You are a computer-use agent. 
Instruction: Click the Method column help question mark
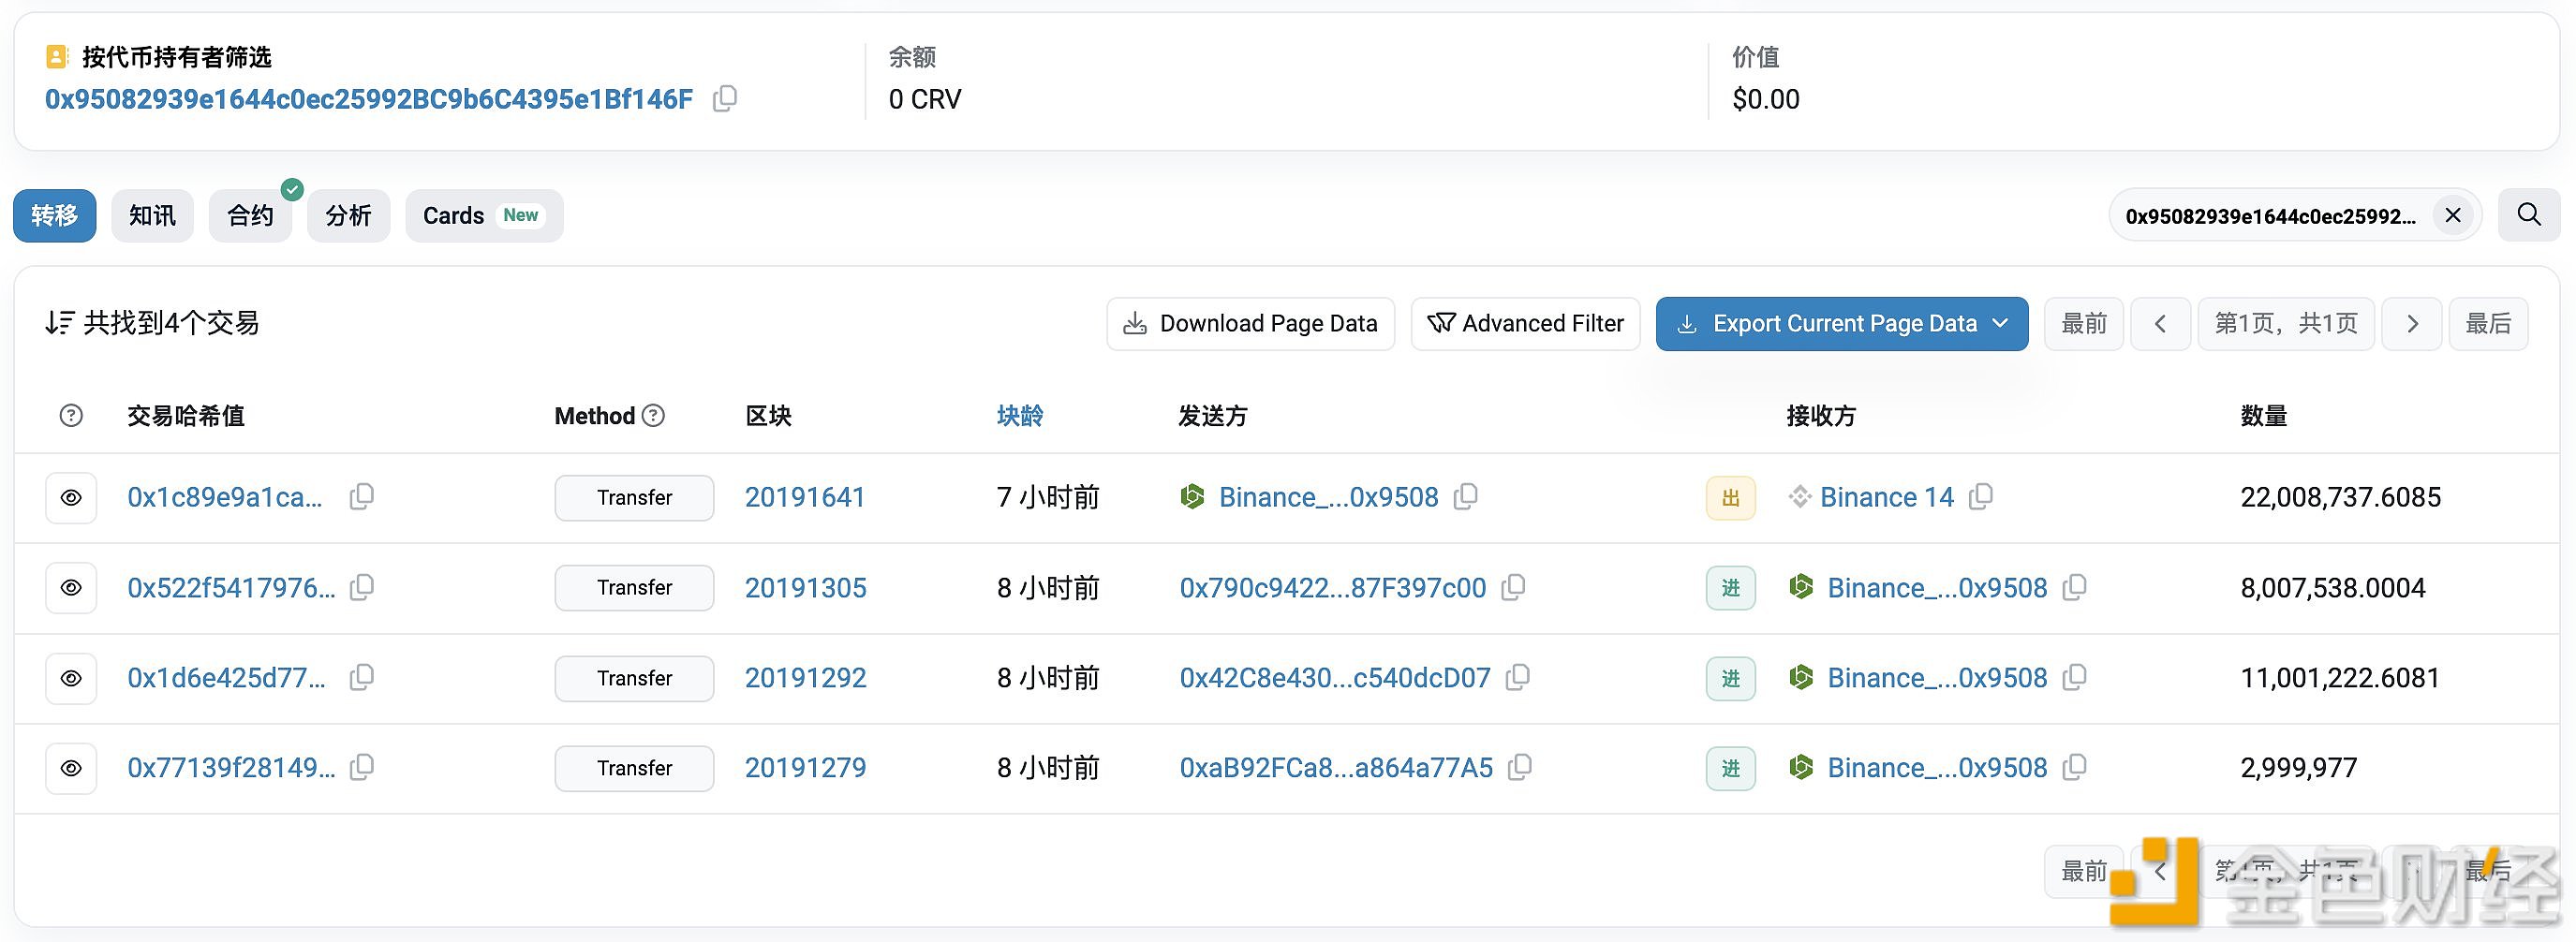pyautogui.click(x=653, y=415)
